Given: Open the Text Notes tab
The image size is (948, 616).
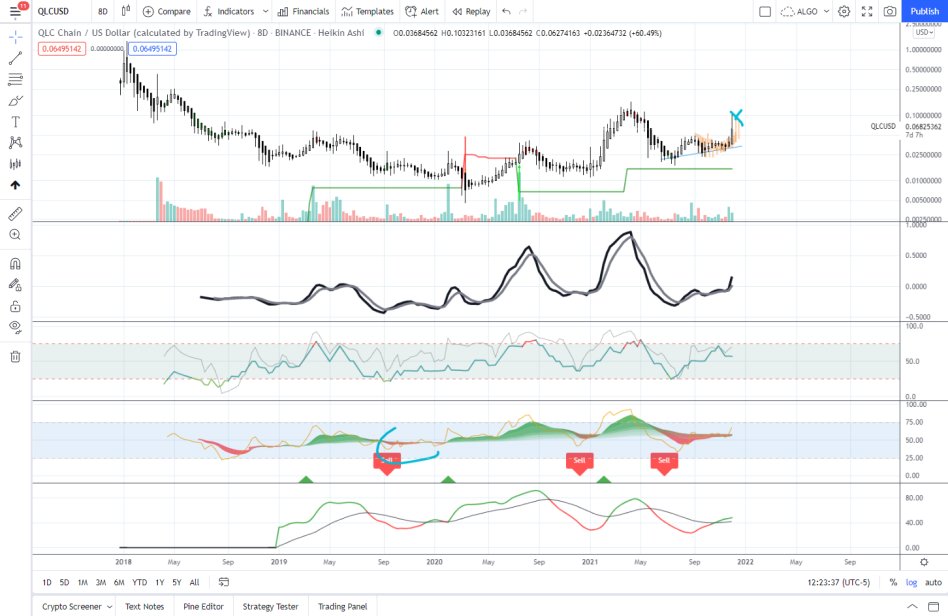Looking at the screenshot, I should tap(144, 606).
